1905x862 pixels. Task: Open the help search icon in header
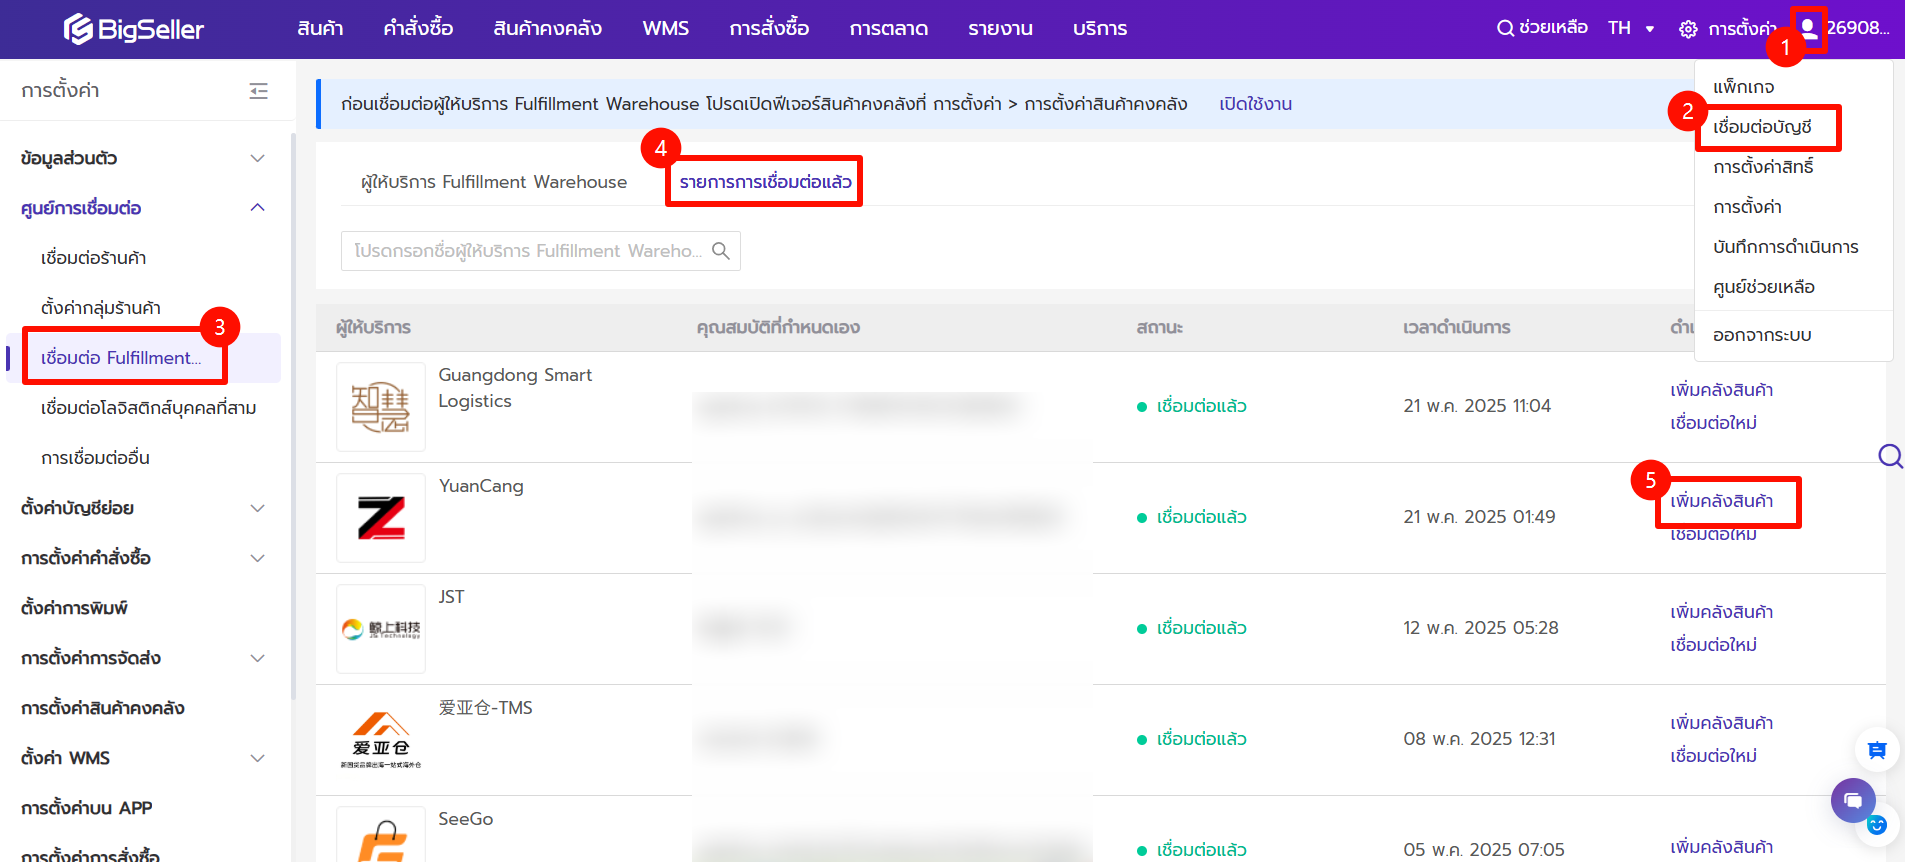1505,28
